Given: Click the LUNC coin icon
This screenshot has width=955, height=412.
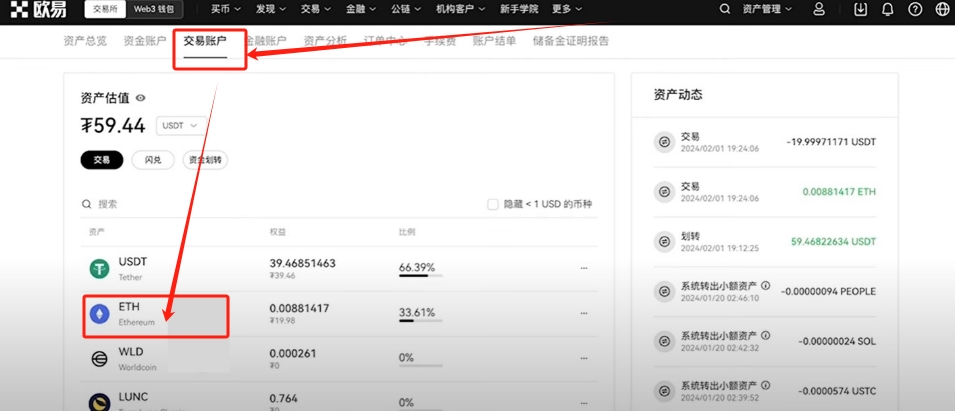Looking at the screenshot, I should coord(99,402).
